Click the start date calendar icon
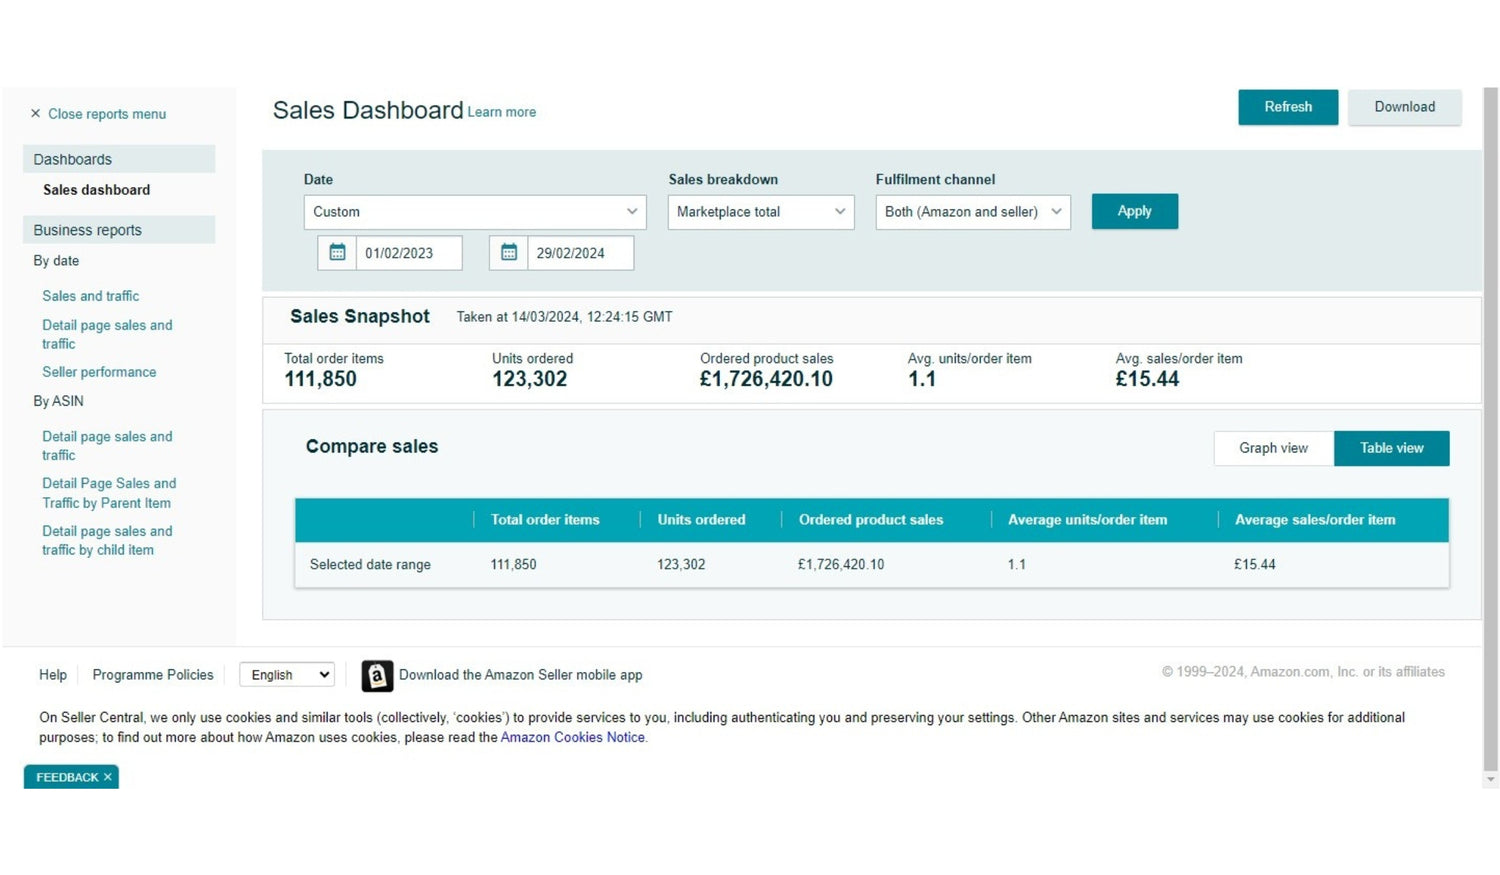The image size is (1500, 875). 337,253
